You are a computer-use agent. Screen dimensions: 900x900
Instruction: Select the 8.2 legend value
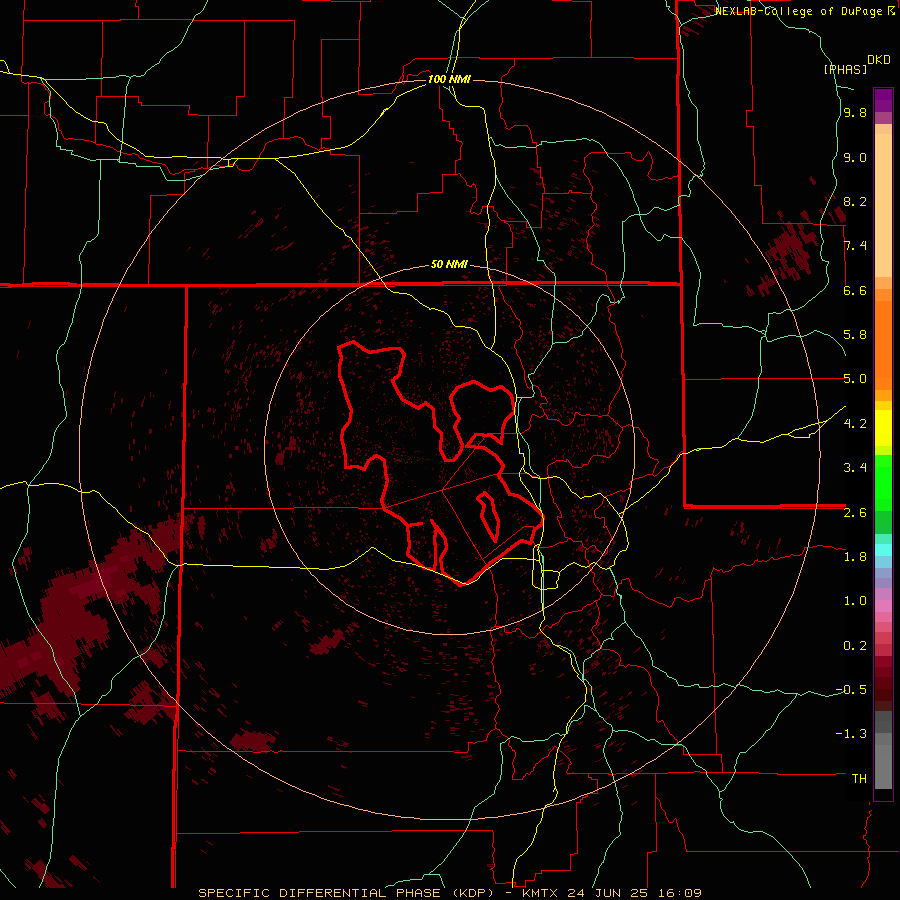coord(855,201)
